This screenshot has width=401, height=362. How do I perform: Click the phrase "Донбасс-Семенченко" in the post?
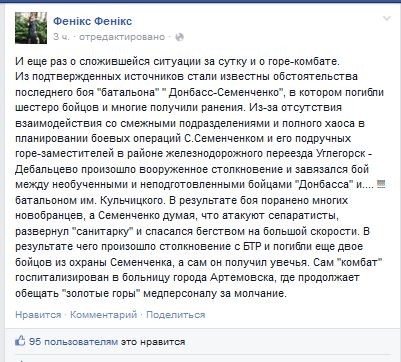tap(225, 92)
